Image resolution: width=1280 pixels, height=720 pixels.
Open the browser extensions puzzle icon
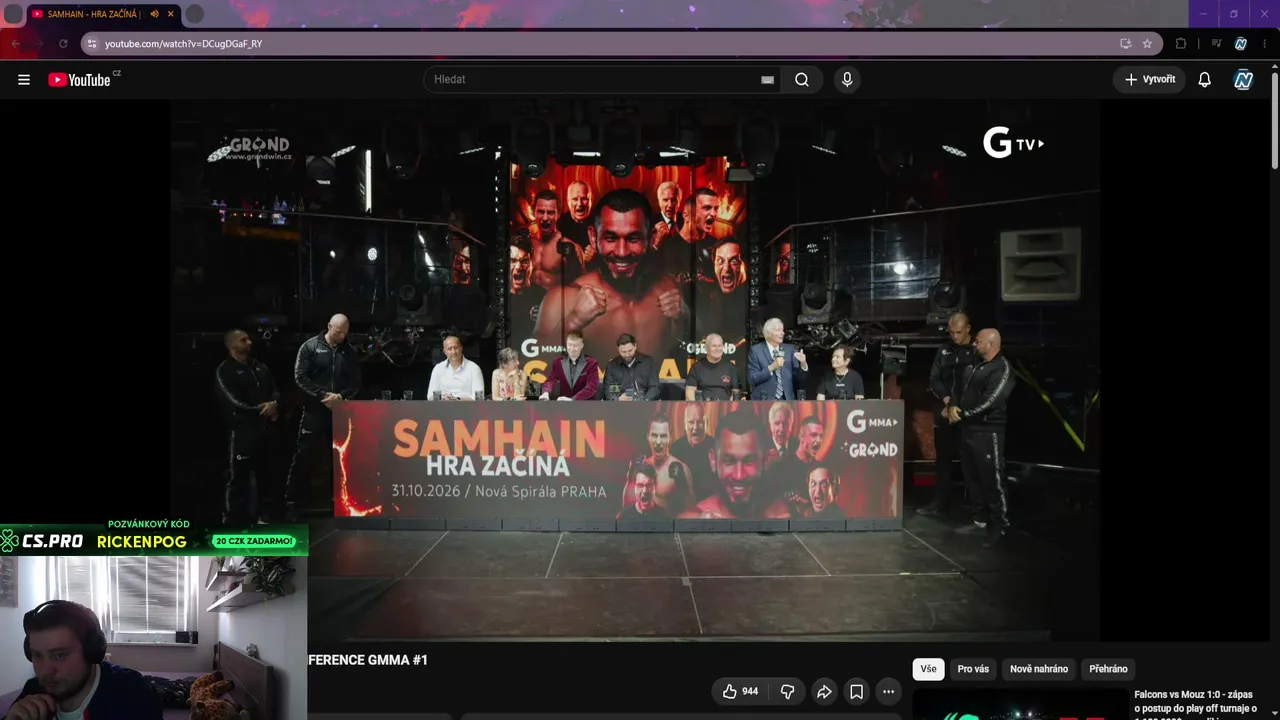click(1181, 44)
